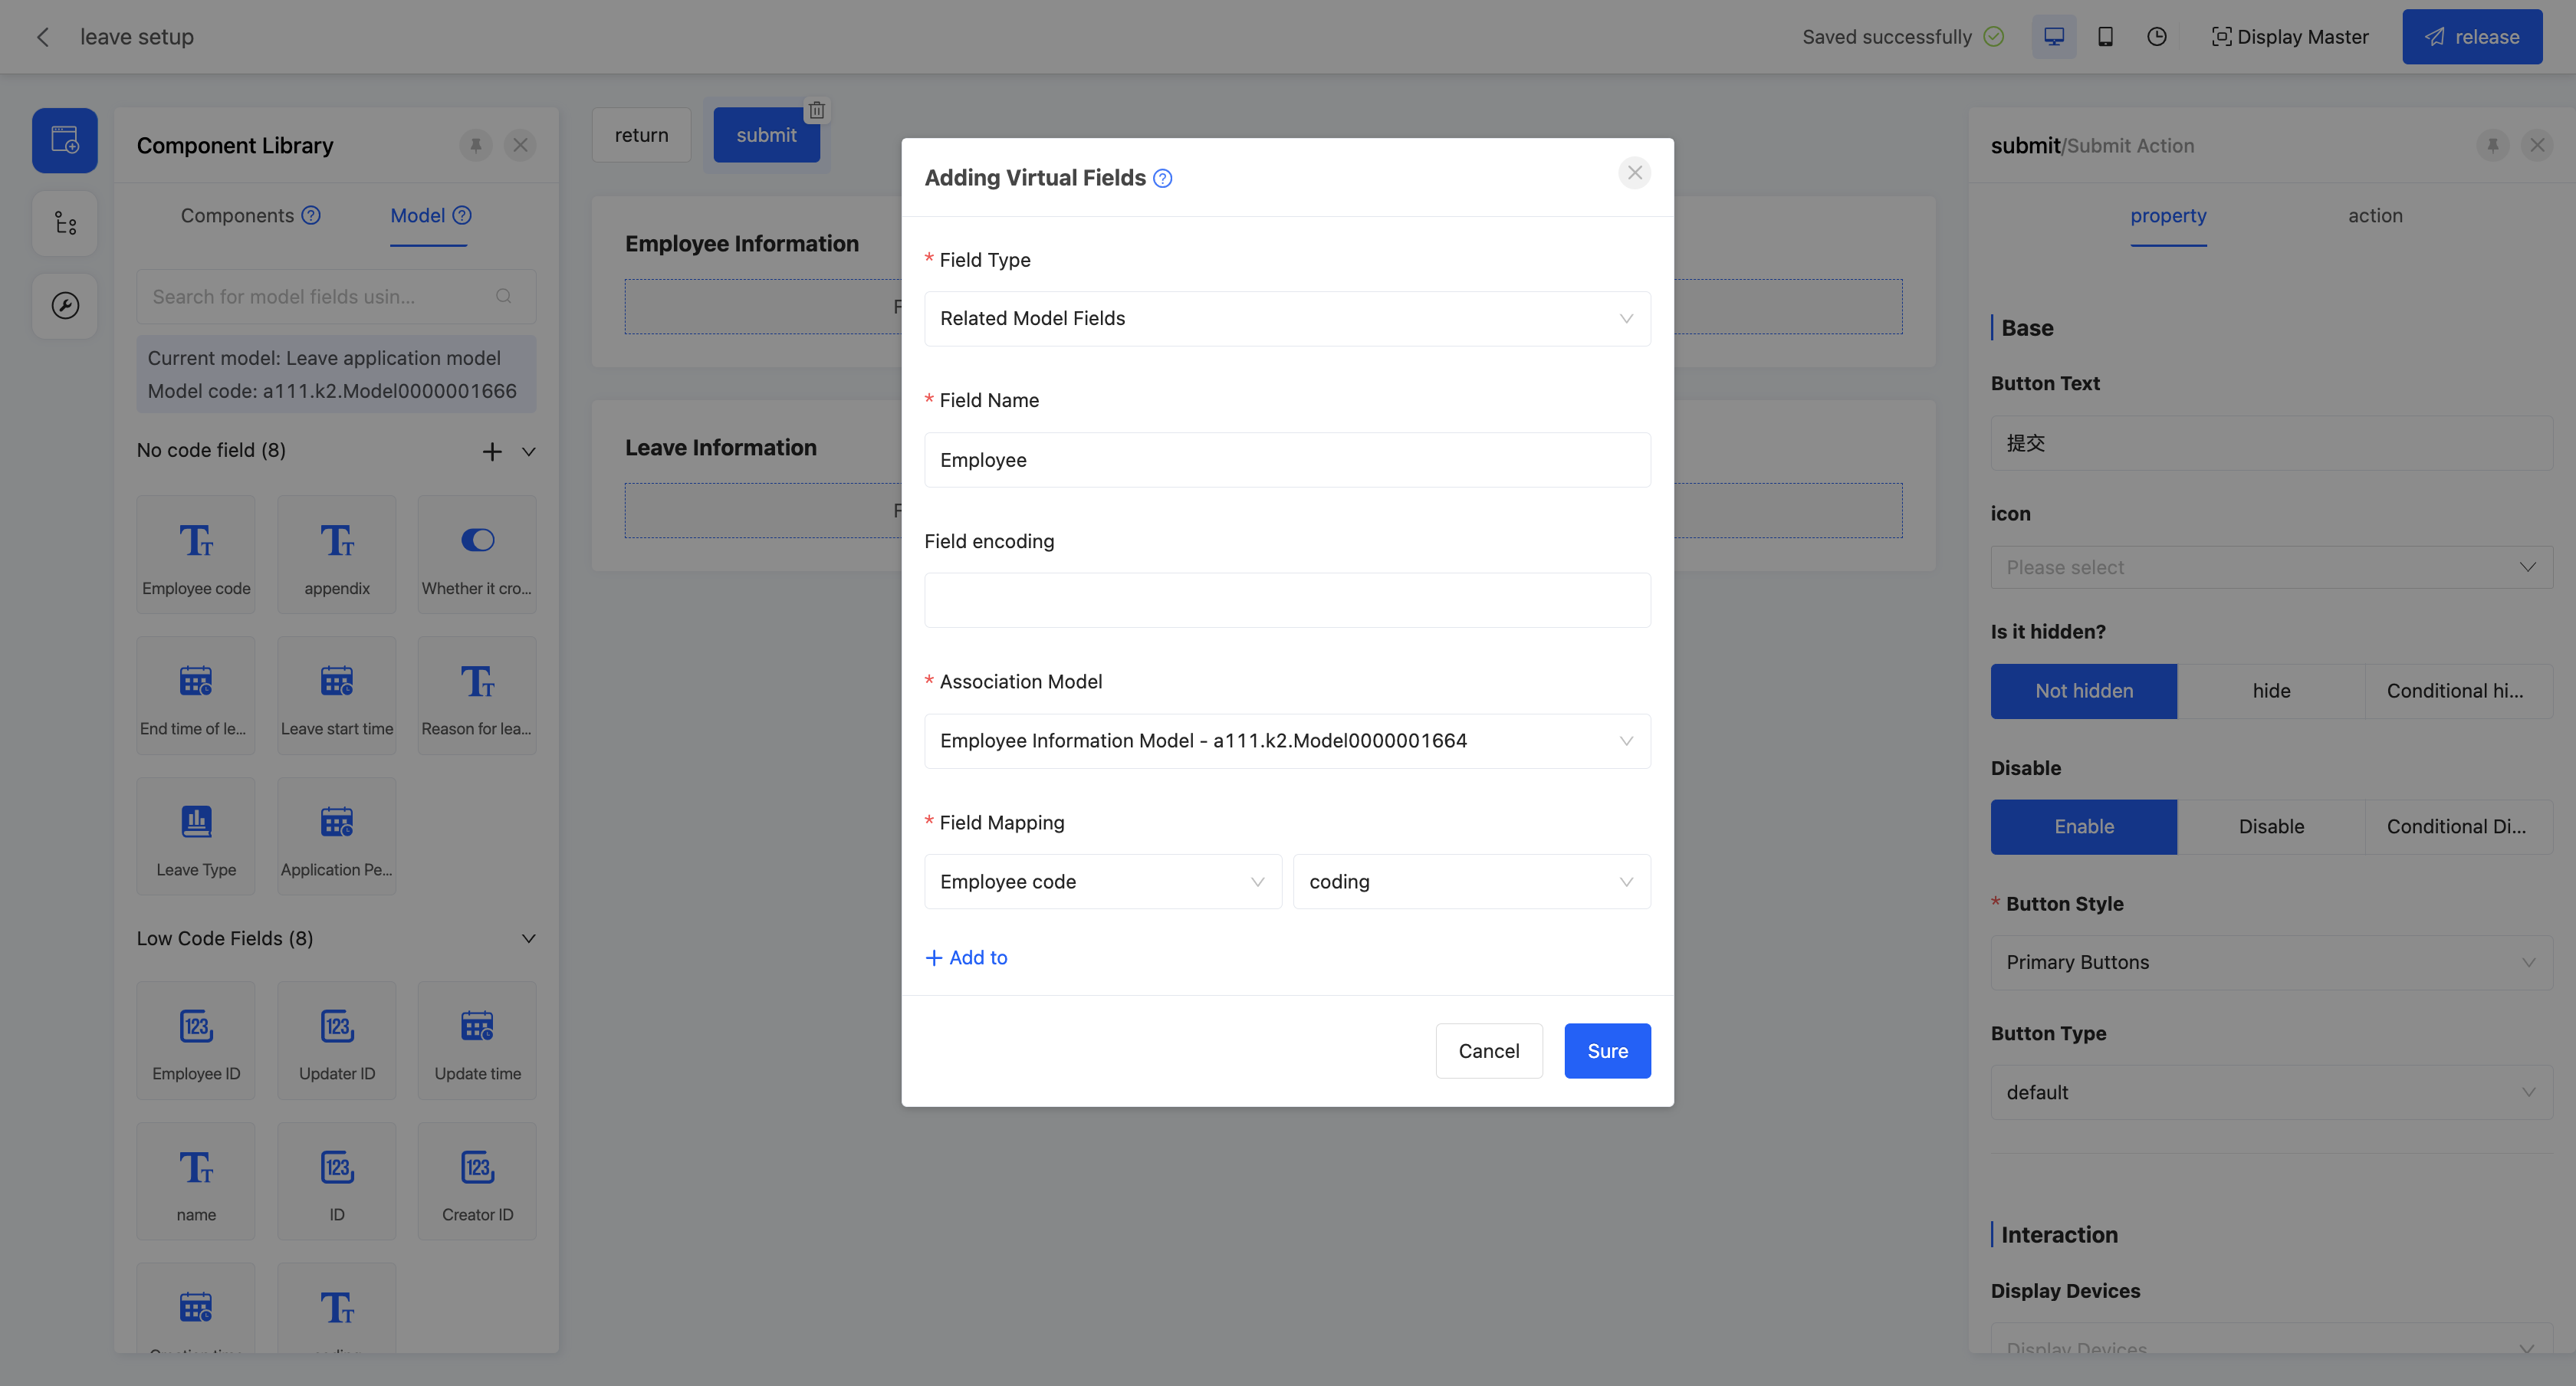Select desktop preview monitor icon
Screen dimensions: 2576x1386
click(2053, 37)
